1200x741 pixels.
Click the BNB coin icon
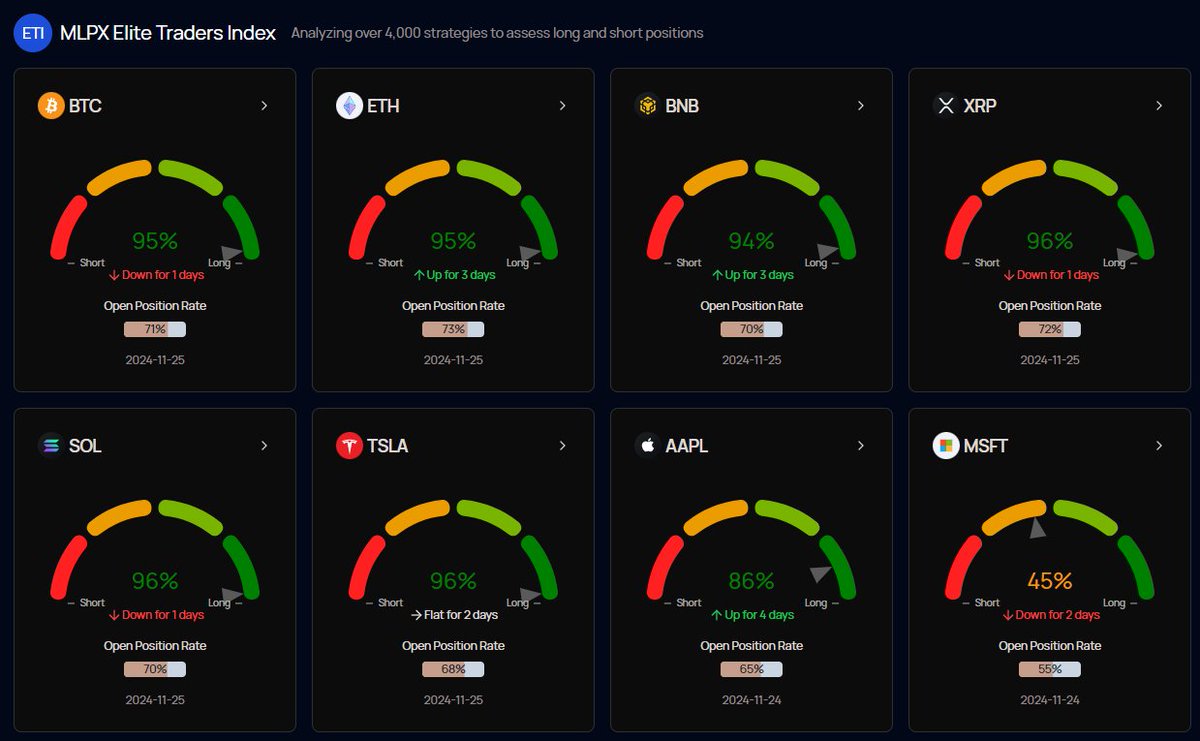click(647, 105)
